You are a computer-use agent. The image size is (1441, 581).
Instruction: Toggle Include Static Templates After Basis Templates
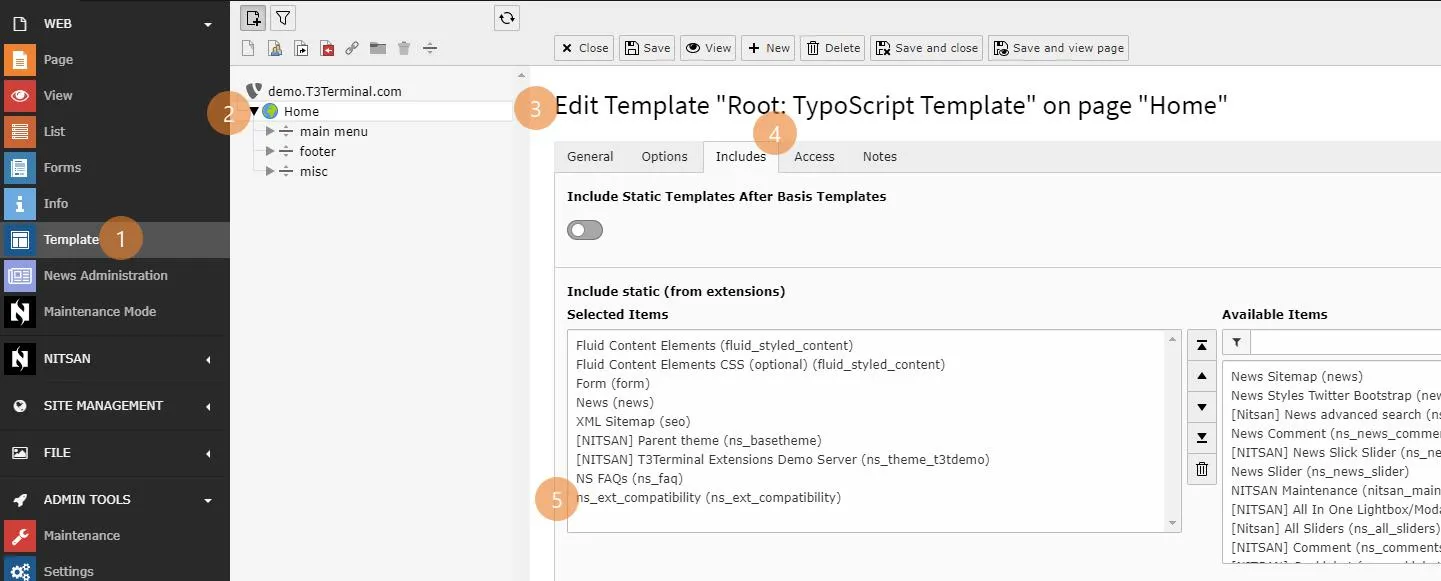585,230
